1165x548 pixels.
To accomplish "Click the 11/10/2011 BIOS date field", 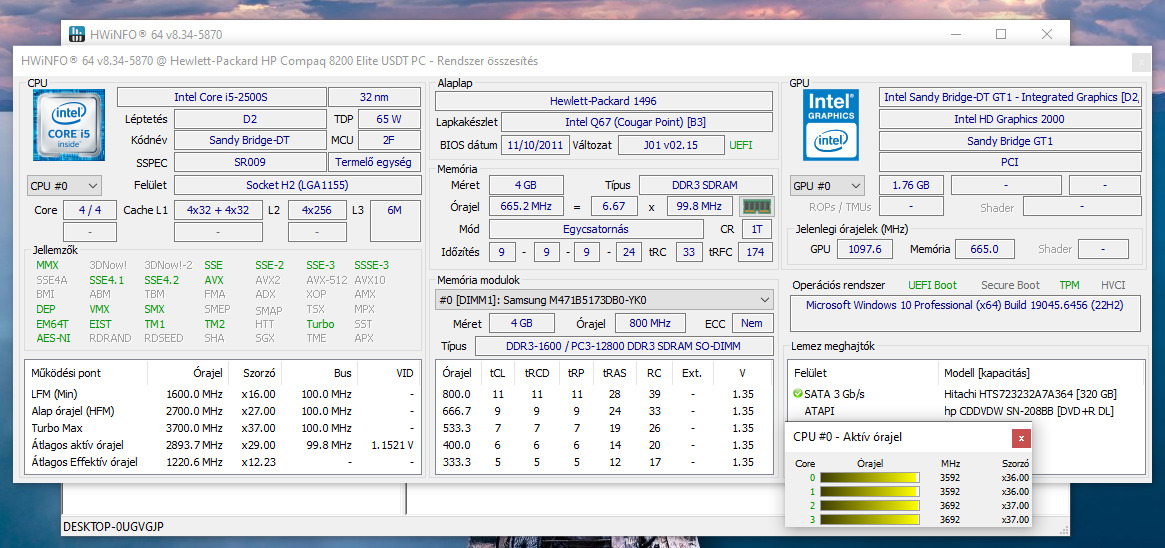I will (x=536, y=145).
